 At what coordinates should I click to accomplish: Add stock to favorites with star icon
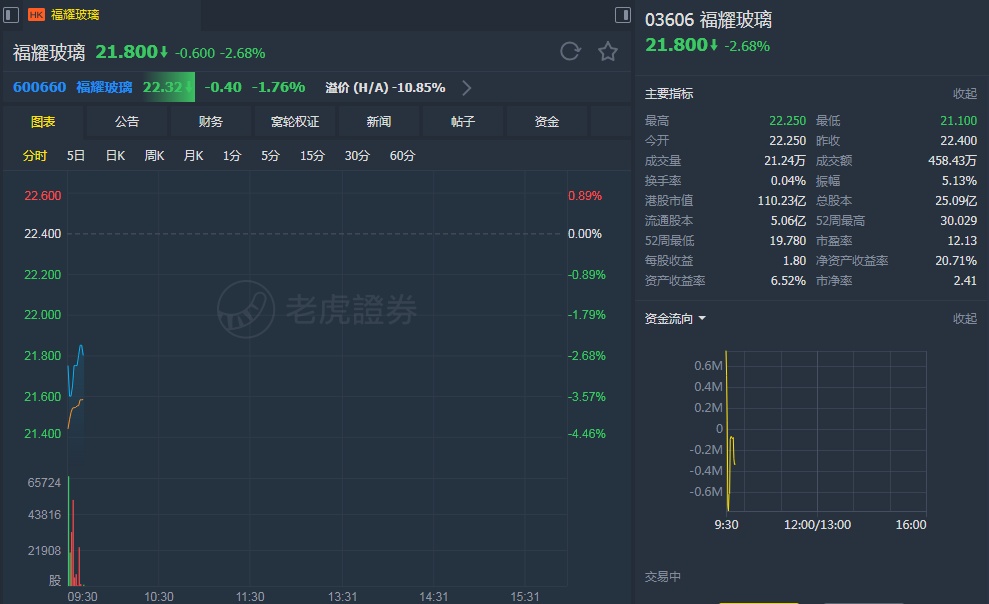tap(607, 51)
